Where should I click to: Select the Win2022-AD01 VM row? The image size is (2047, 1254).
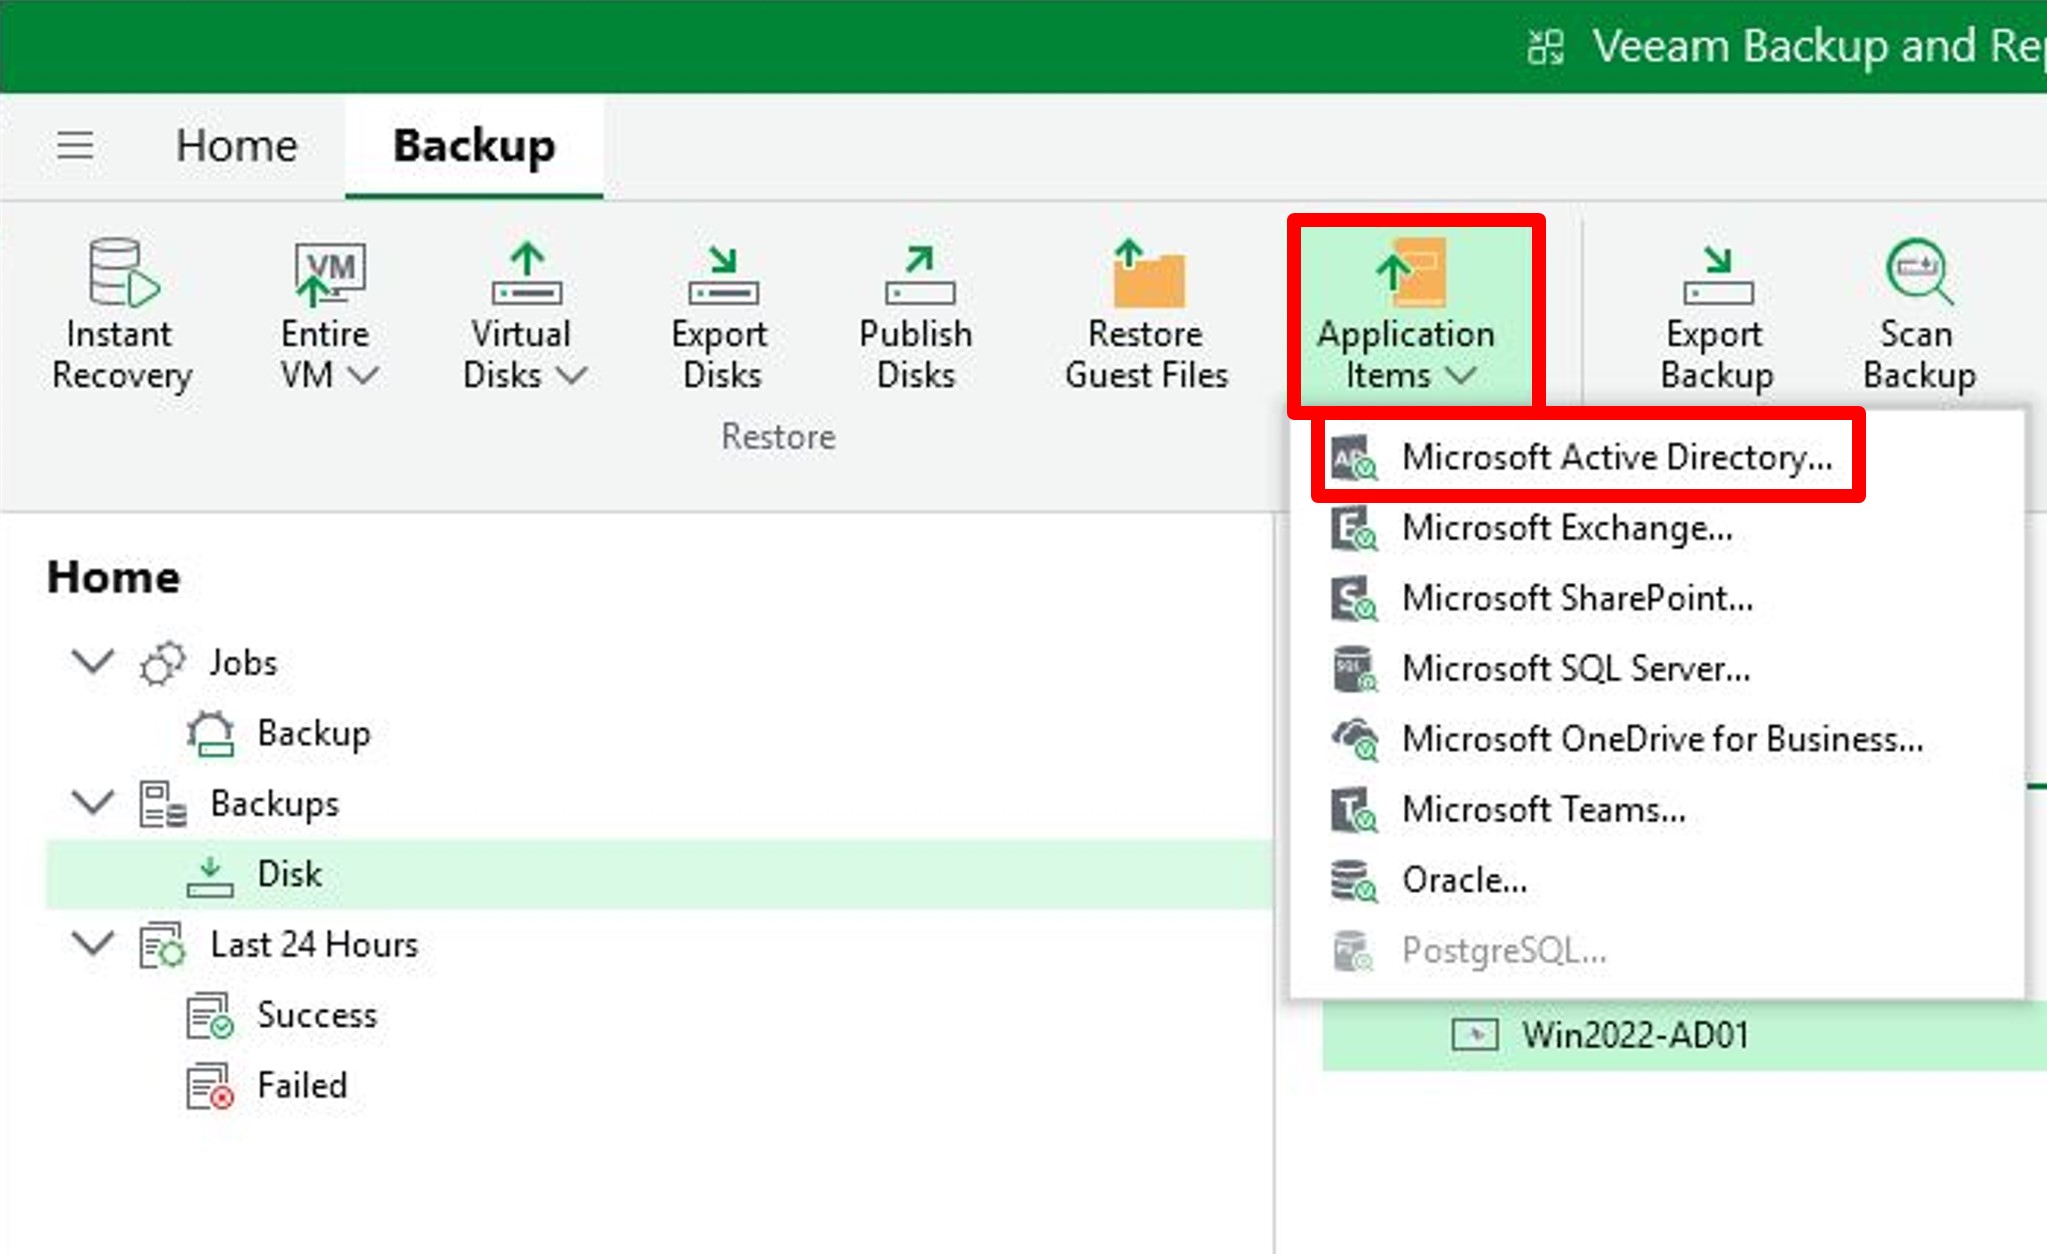point(1684,1035)
